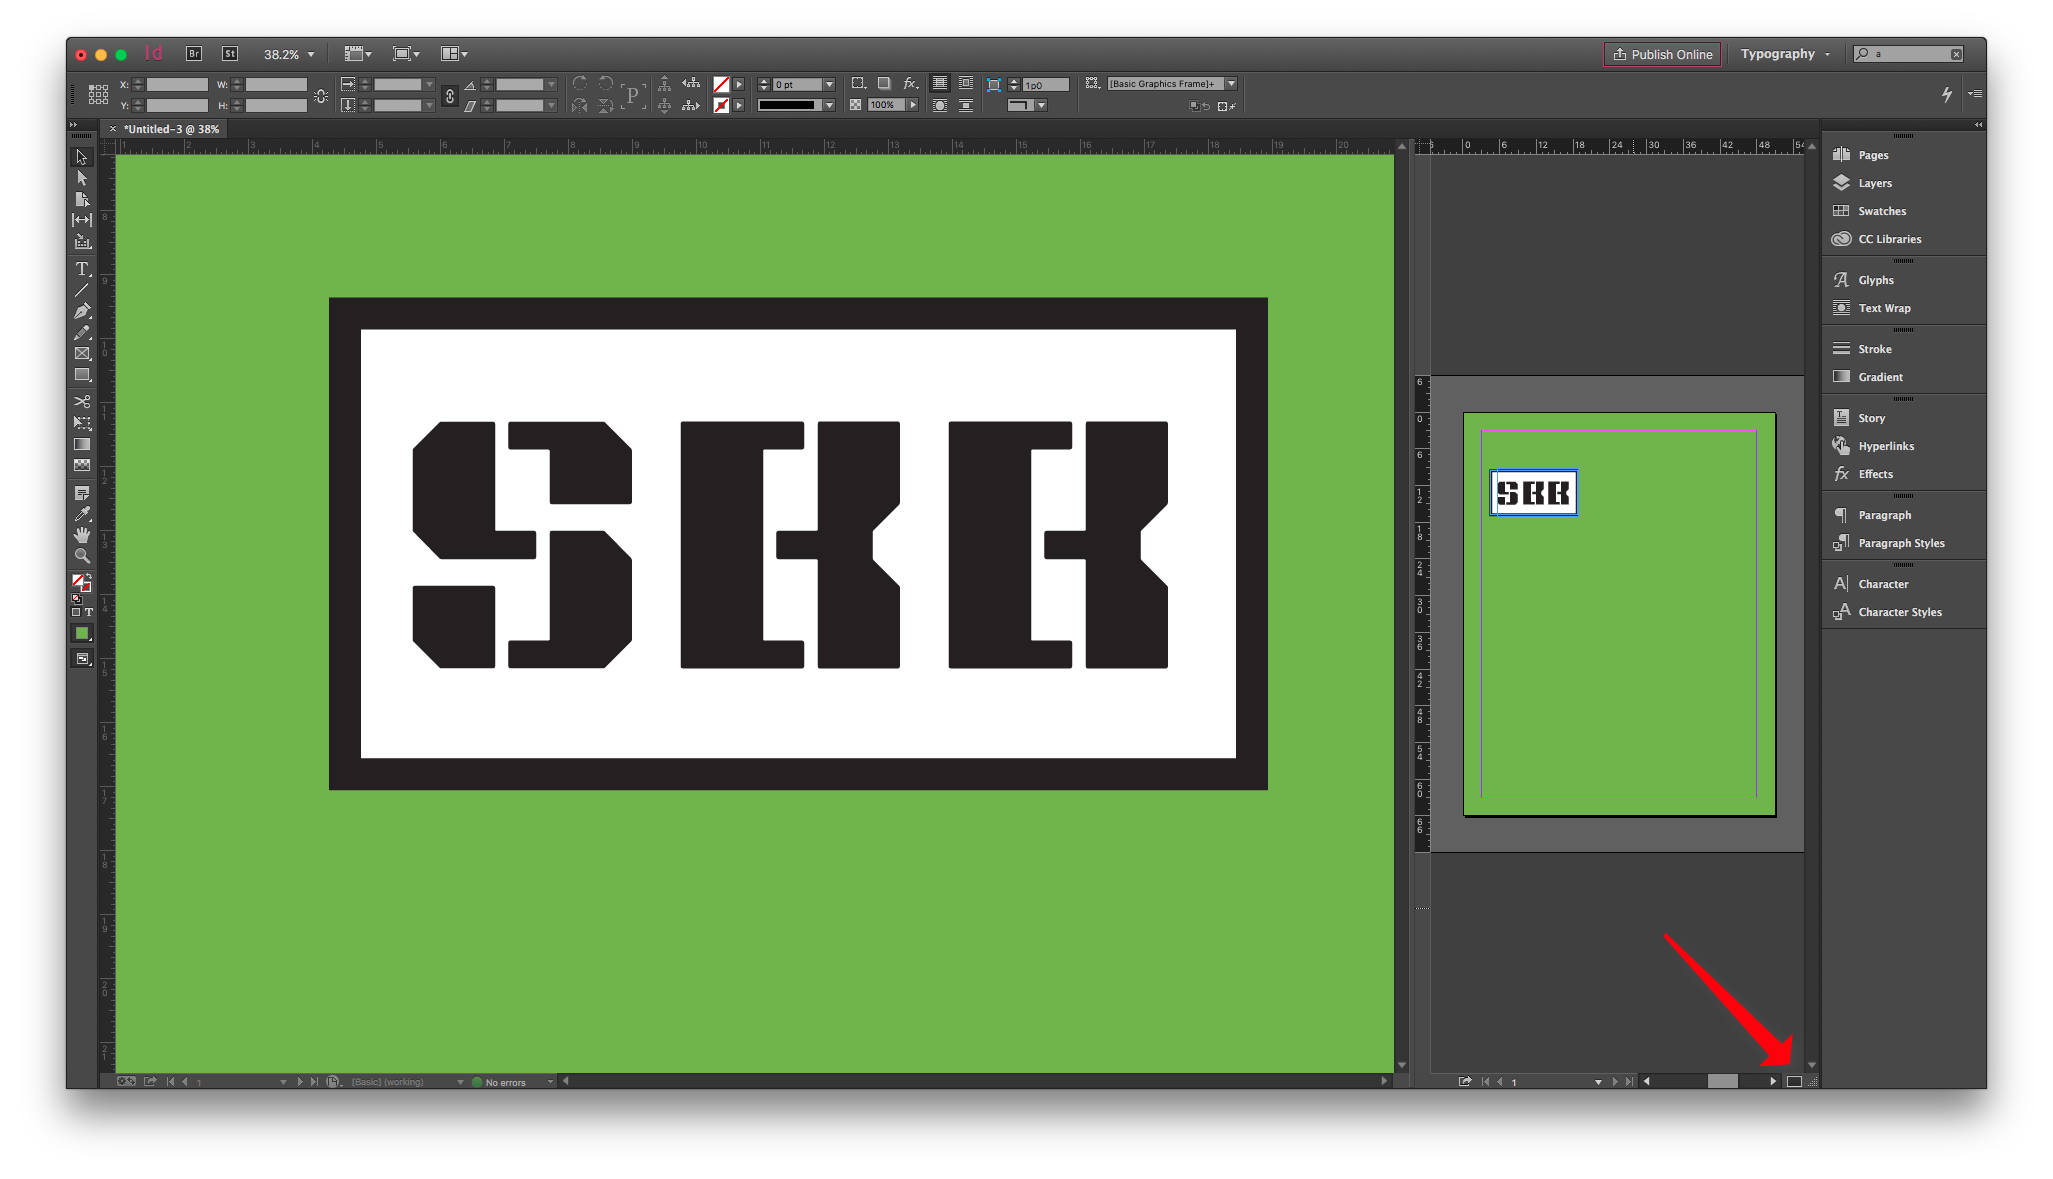Select the Pencil tool
The width and height of the screenshot is (2053, 1179).
(x=82, y=332)
